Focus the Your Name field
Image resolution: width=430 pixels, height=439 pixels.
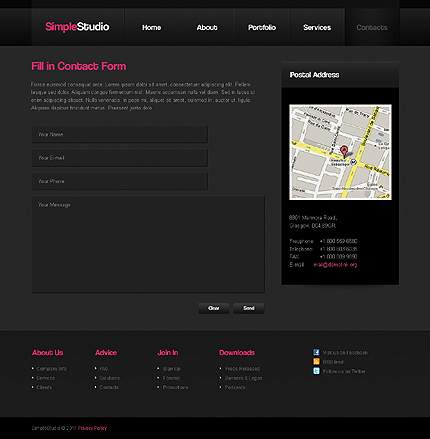(x=120, y=134)
